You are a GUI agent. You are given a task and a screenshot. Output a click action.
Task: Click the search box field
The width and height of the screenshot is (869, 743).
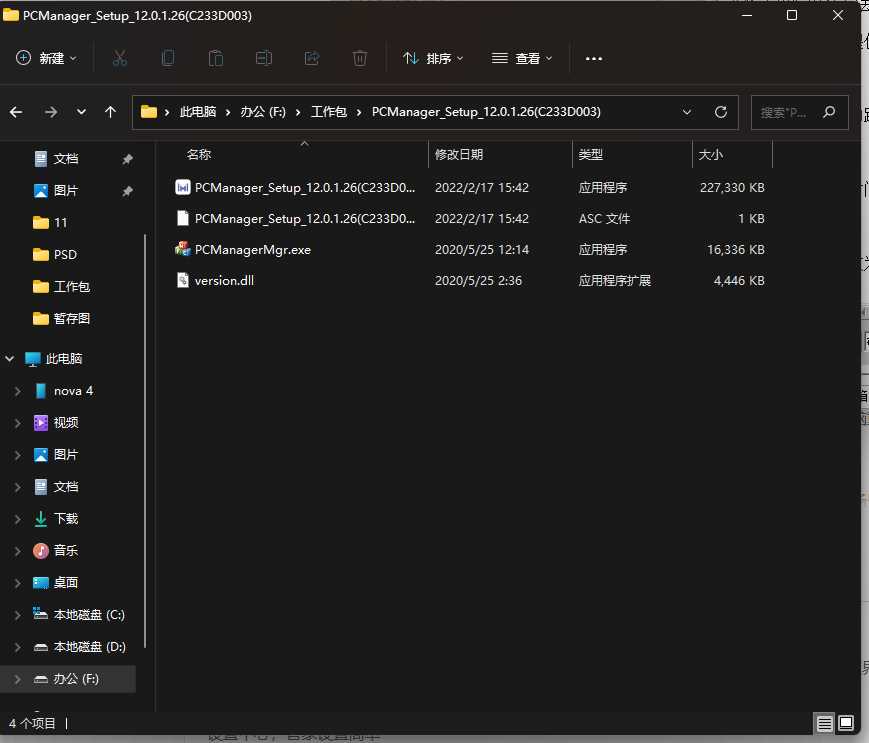point(799,112)
